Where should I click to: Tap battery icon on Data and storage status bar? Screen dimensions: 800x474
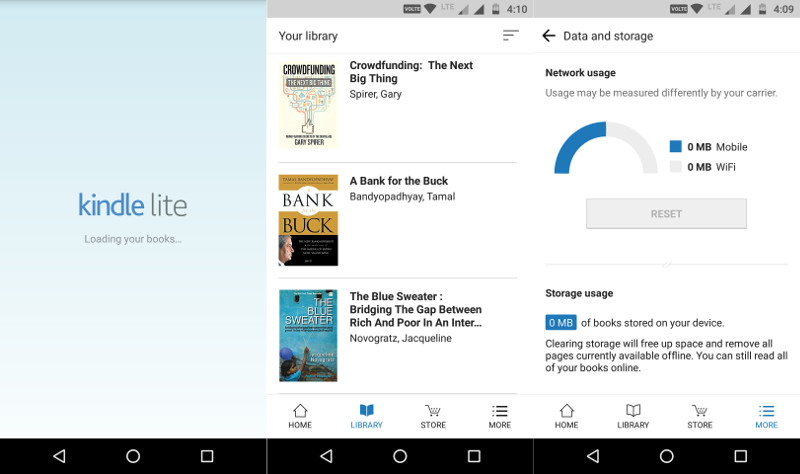(x=762, y=9)
